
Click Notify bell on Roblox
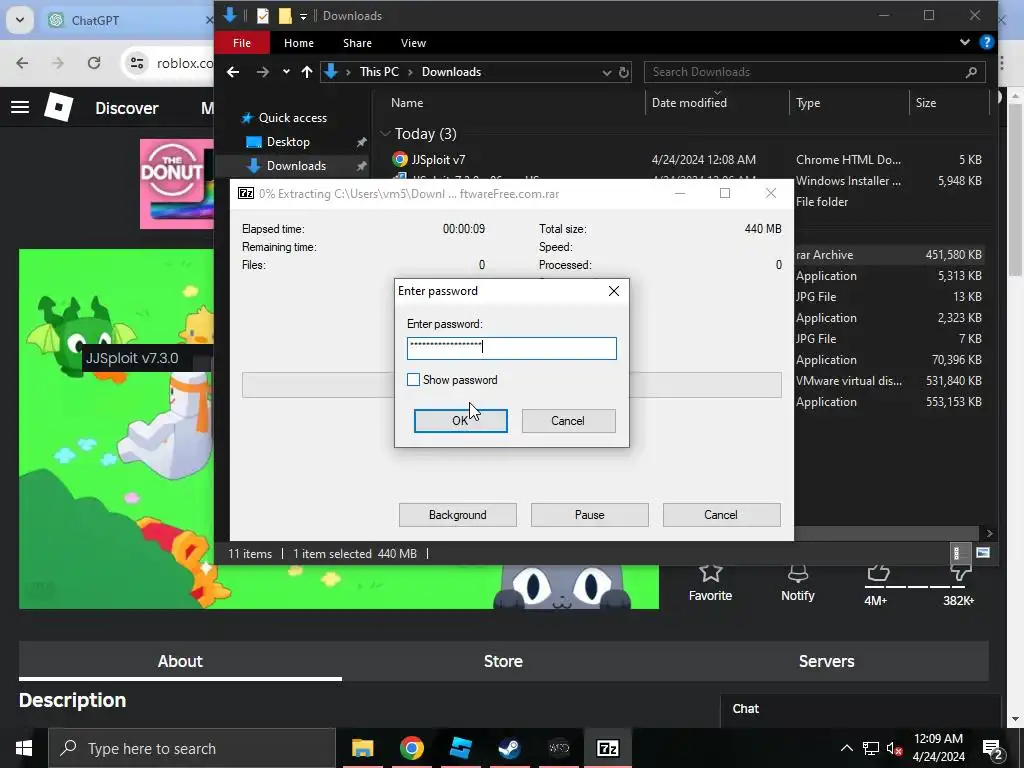tap(797, 583)
